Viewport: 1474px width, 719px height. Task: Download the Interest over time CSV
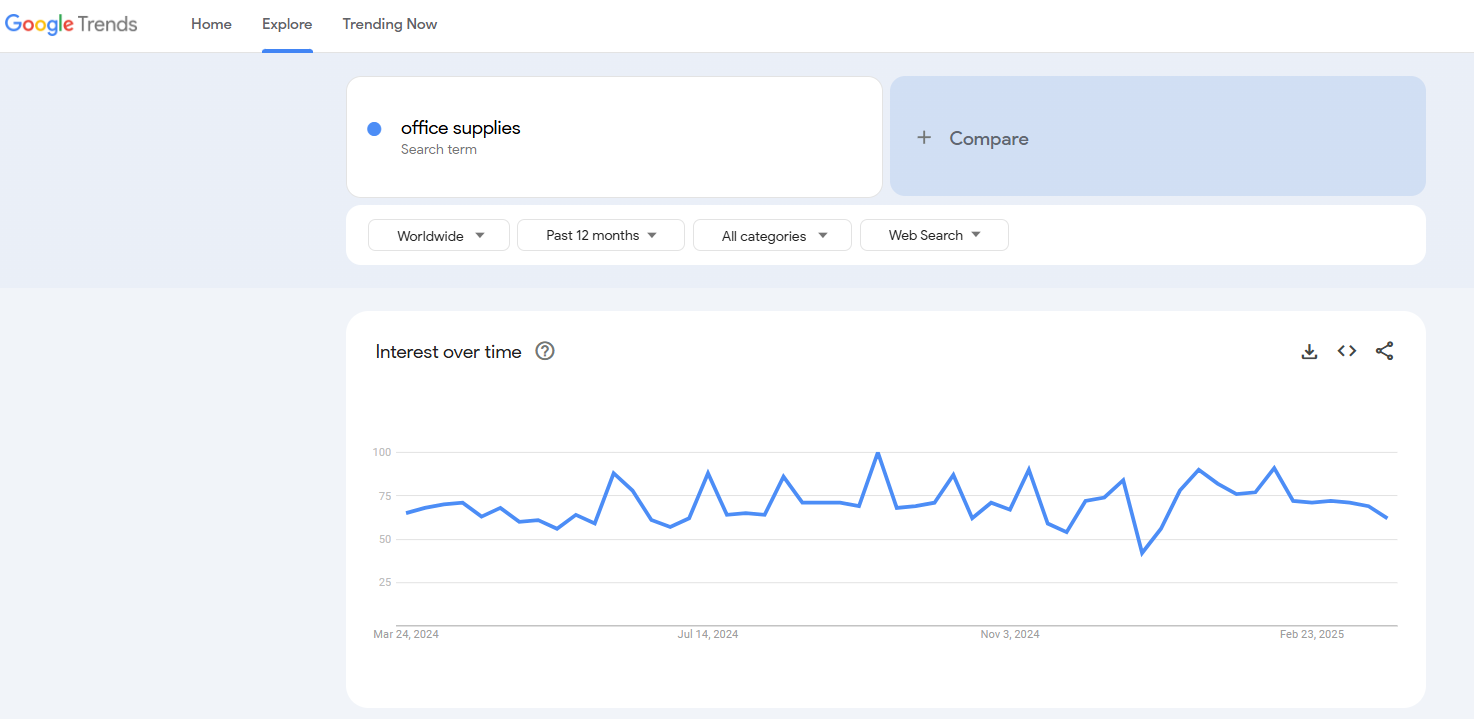click(x=1309, y=351)
